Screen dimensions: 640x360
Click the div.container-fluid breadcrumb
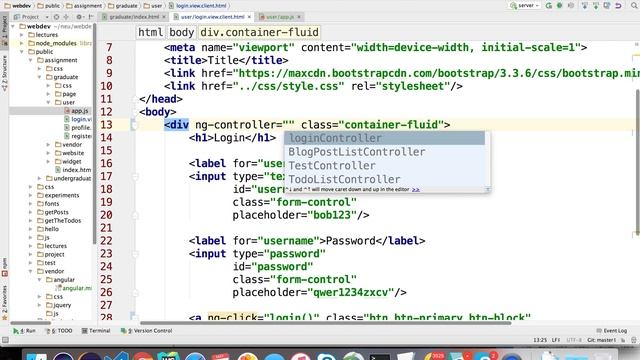pos(259,32)
